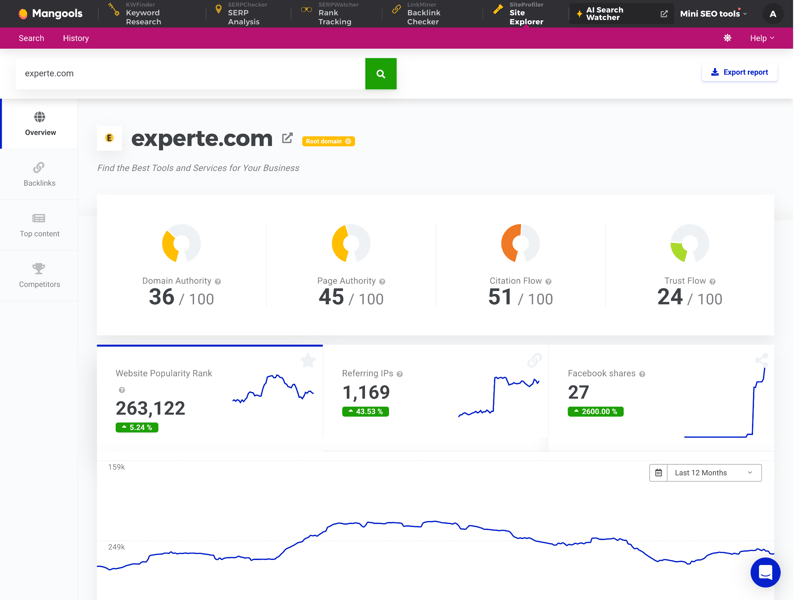Open the History menu item
The height and width of the screenshot is (600, 800).
[x=76, y=38]
